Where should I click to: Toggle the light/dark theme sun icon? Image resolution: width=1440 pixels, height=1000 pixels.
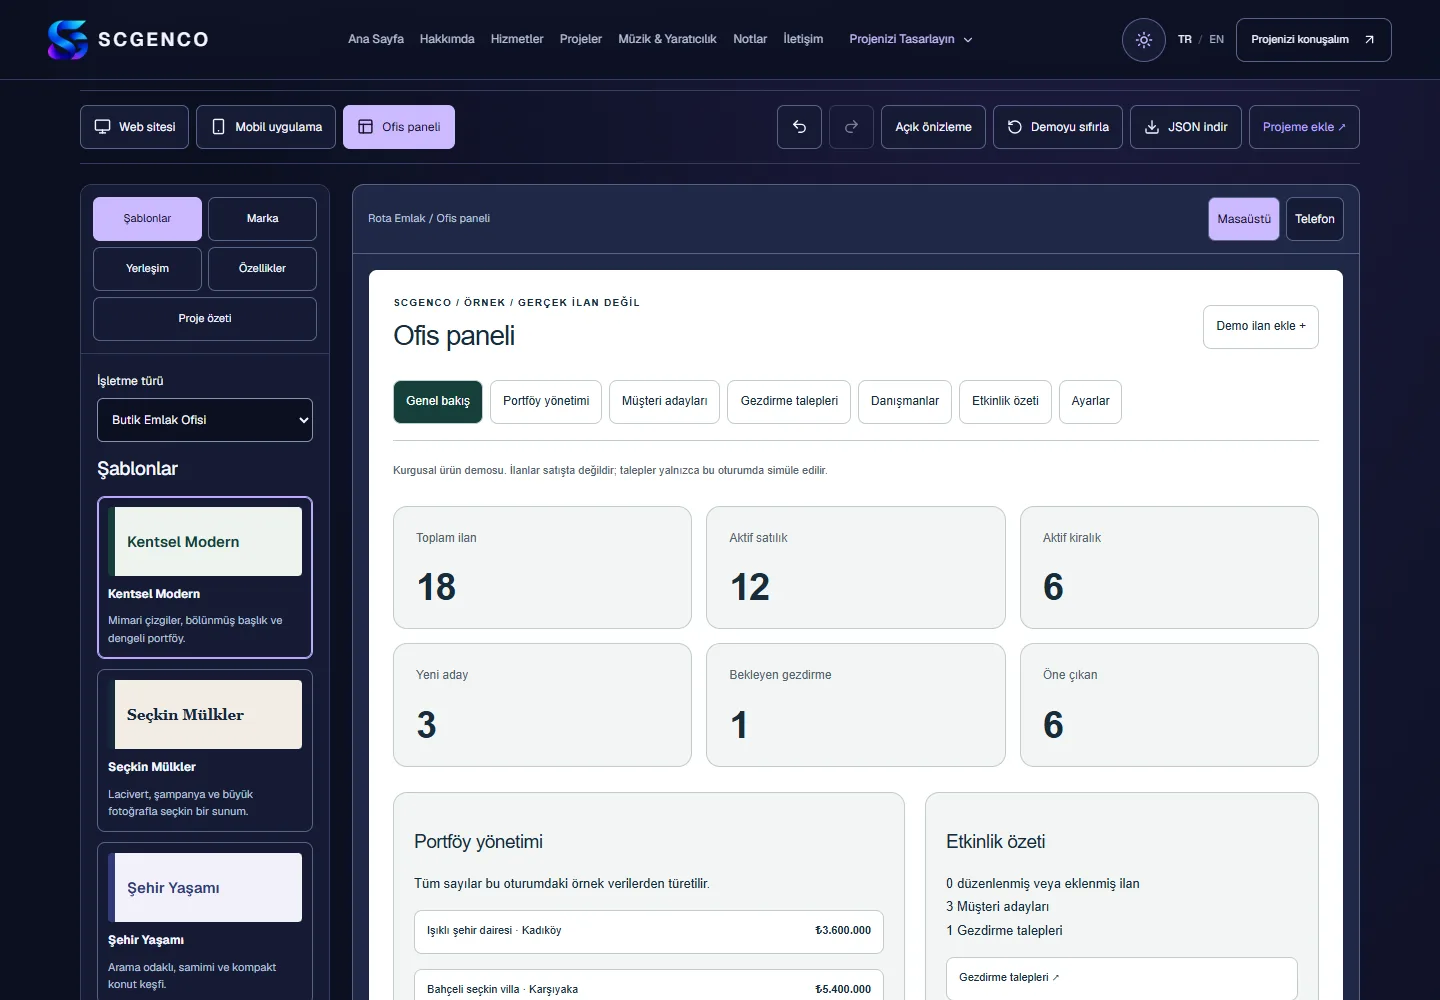coord(1144,40)
